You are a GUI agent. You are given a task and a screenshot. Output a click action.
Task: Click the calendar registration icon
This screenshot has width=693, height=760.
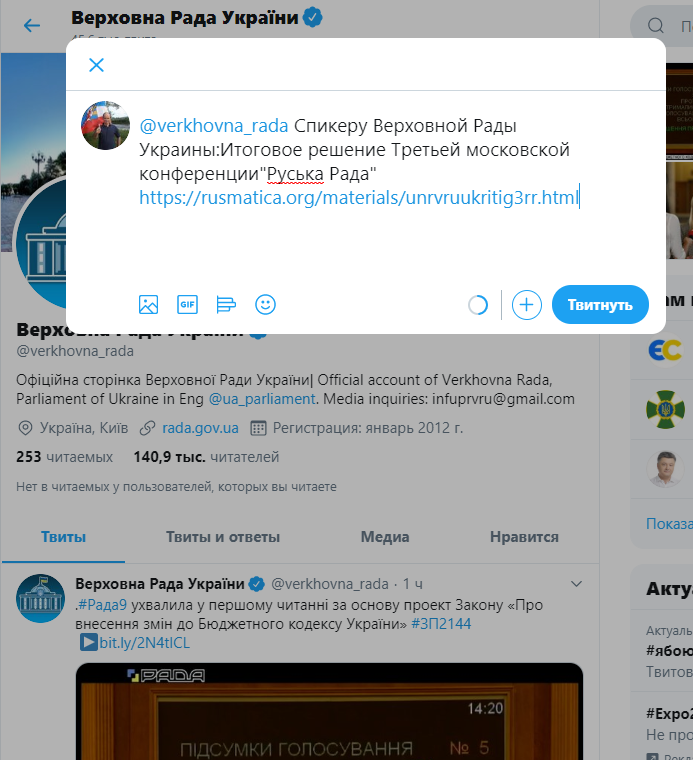tap(258, 428)
